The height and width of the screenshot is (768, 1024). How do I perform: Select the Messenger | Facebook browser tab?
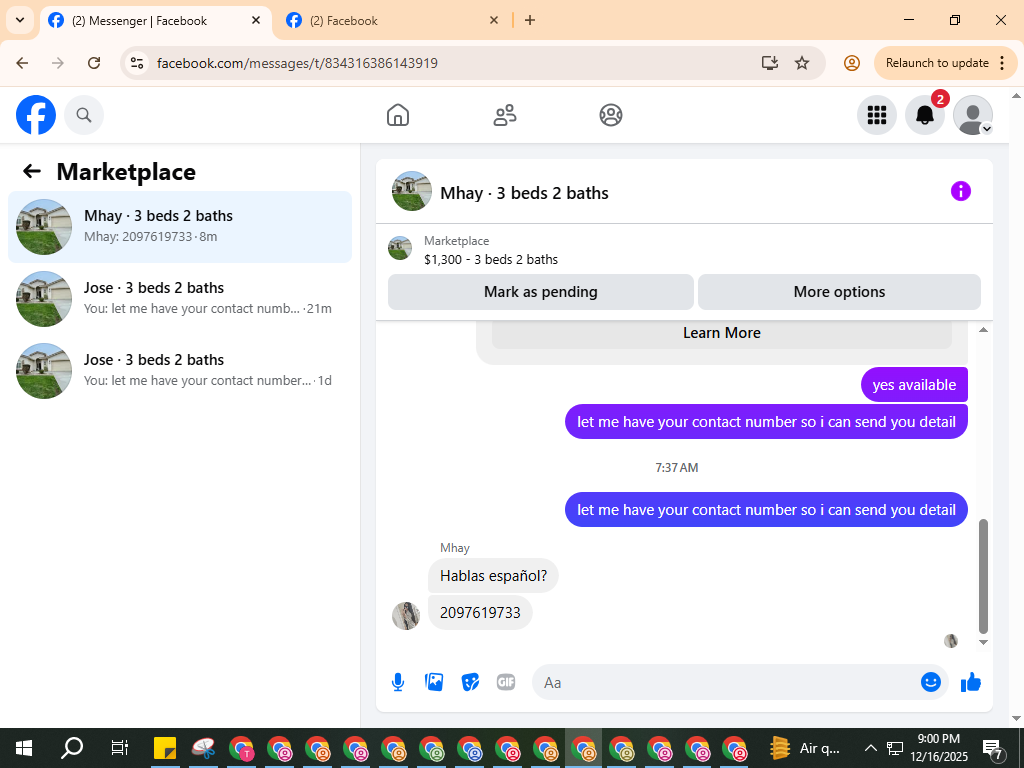pyautogui.click(x=157, y=21)
